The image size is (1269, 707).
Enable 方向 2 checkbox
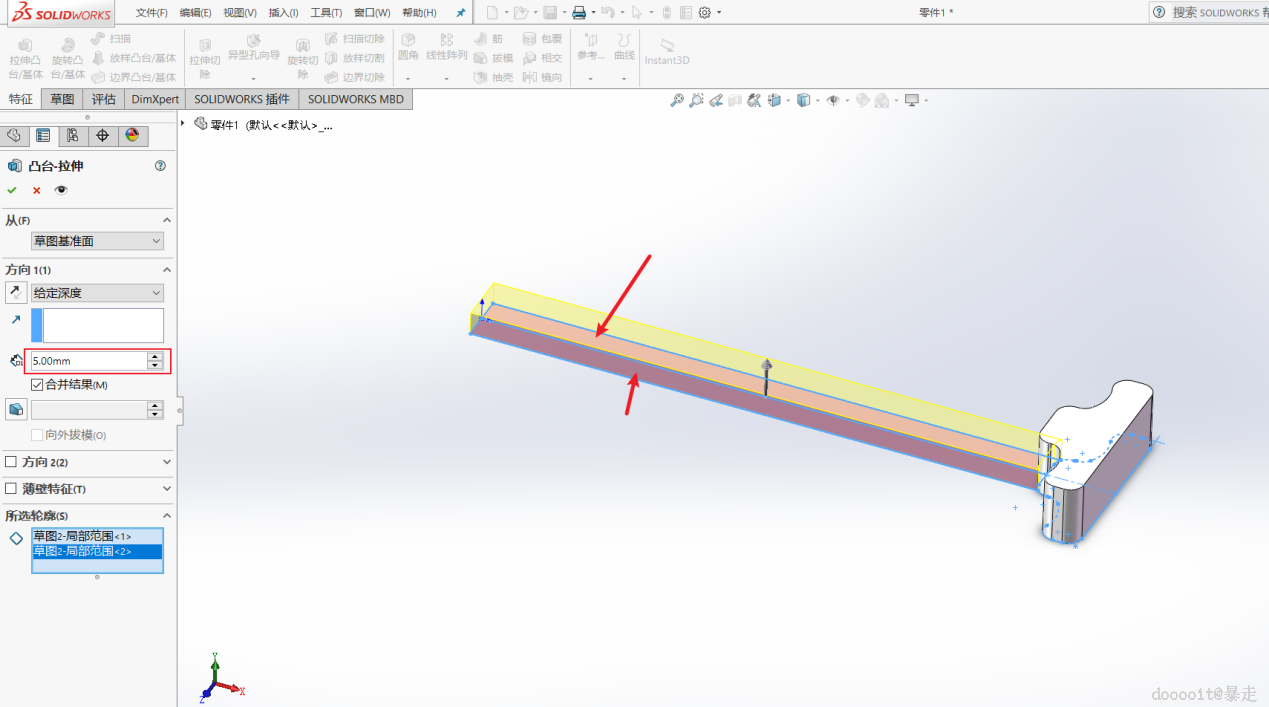pos(11,462)
